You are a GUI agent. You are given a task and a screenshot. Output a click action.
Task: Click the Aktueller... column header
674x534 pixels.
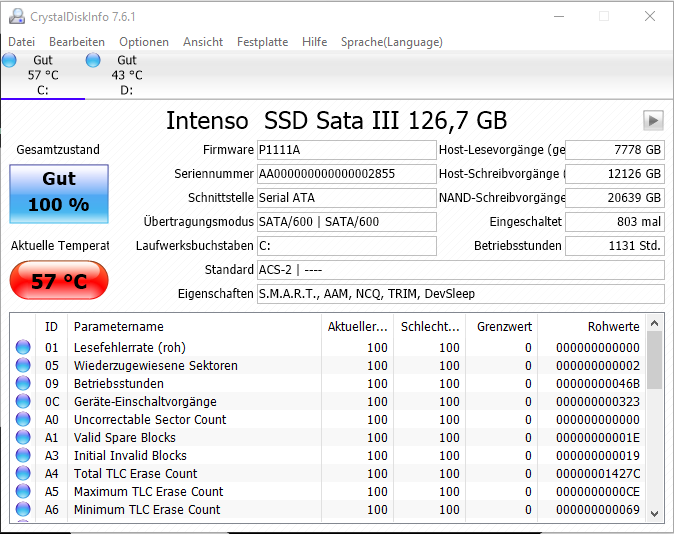357,327
